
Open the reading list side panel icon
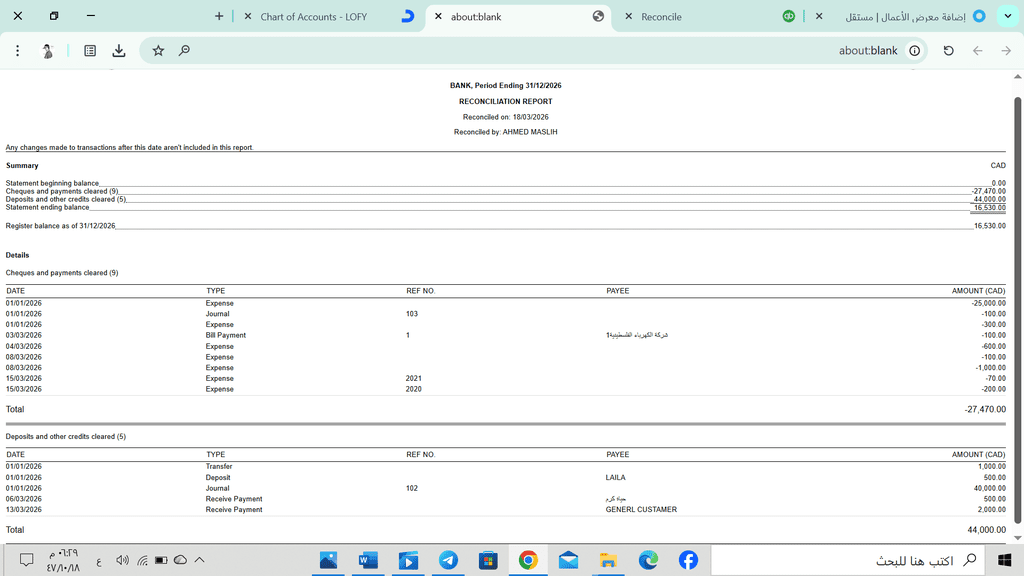point(90,51)
